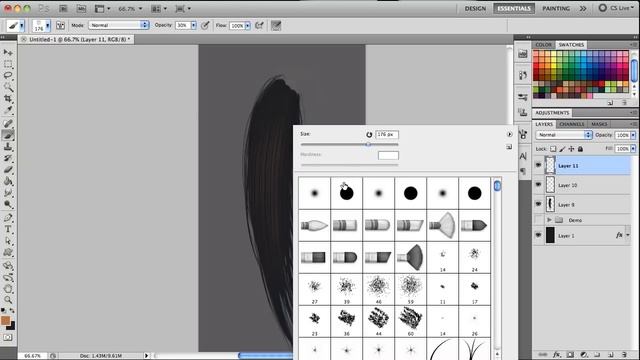Select the 59 spatter brush preset
Viewport: 640px width, 360px height.
click(410, 289)
